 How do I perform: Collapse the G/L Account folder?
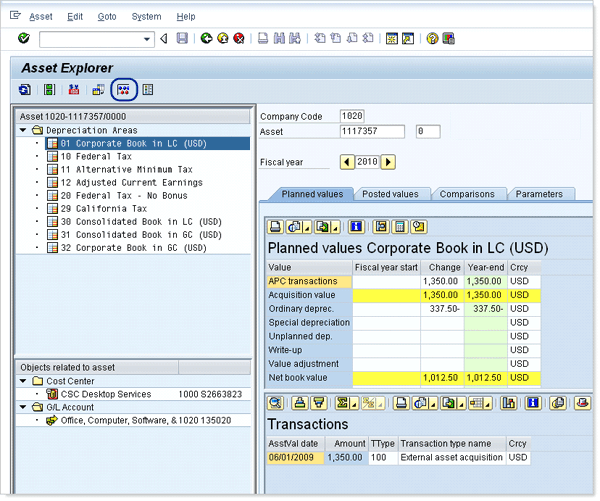click(x=23, y=407)
